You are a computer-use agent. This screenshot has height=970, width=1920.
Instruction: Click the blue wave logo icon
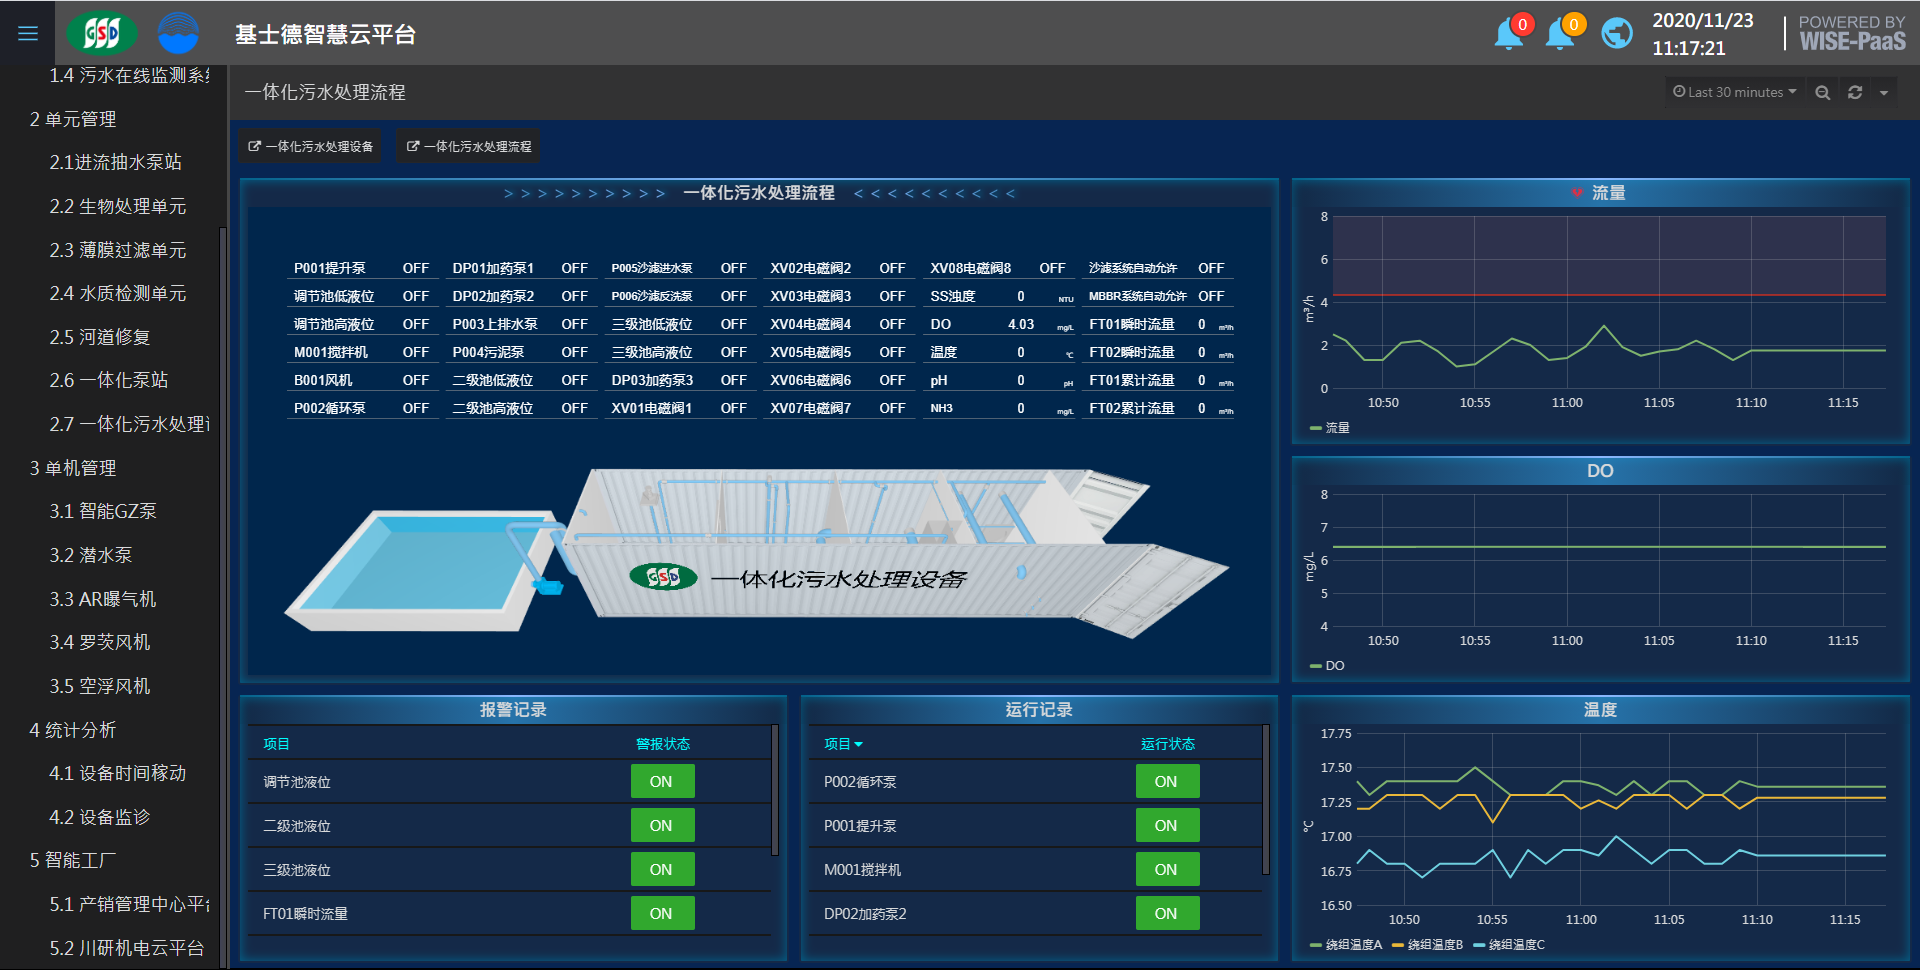click(178, 33)
